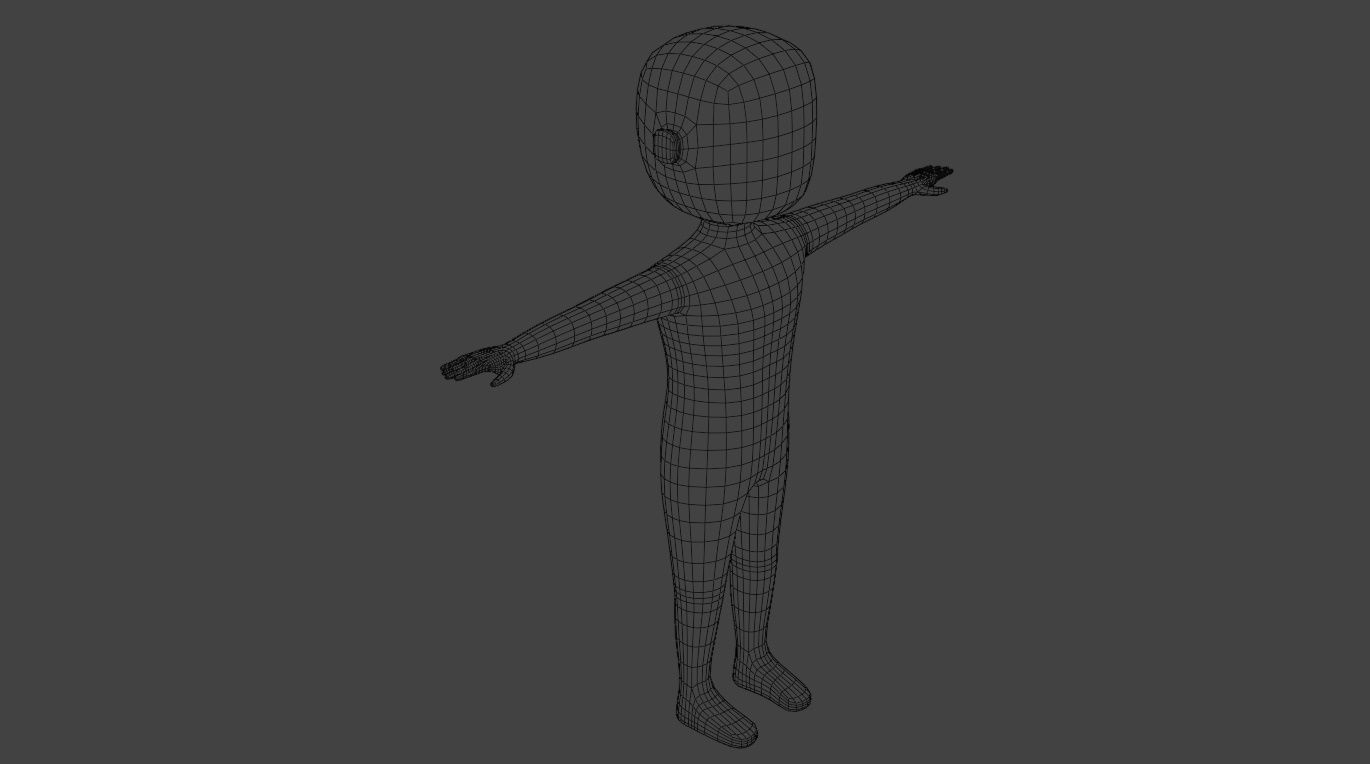Select the character's ear on the head
Screen dimensions: 1370x764
tap(668, 147)
